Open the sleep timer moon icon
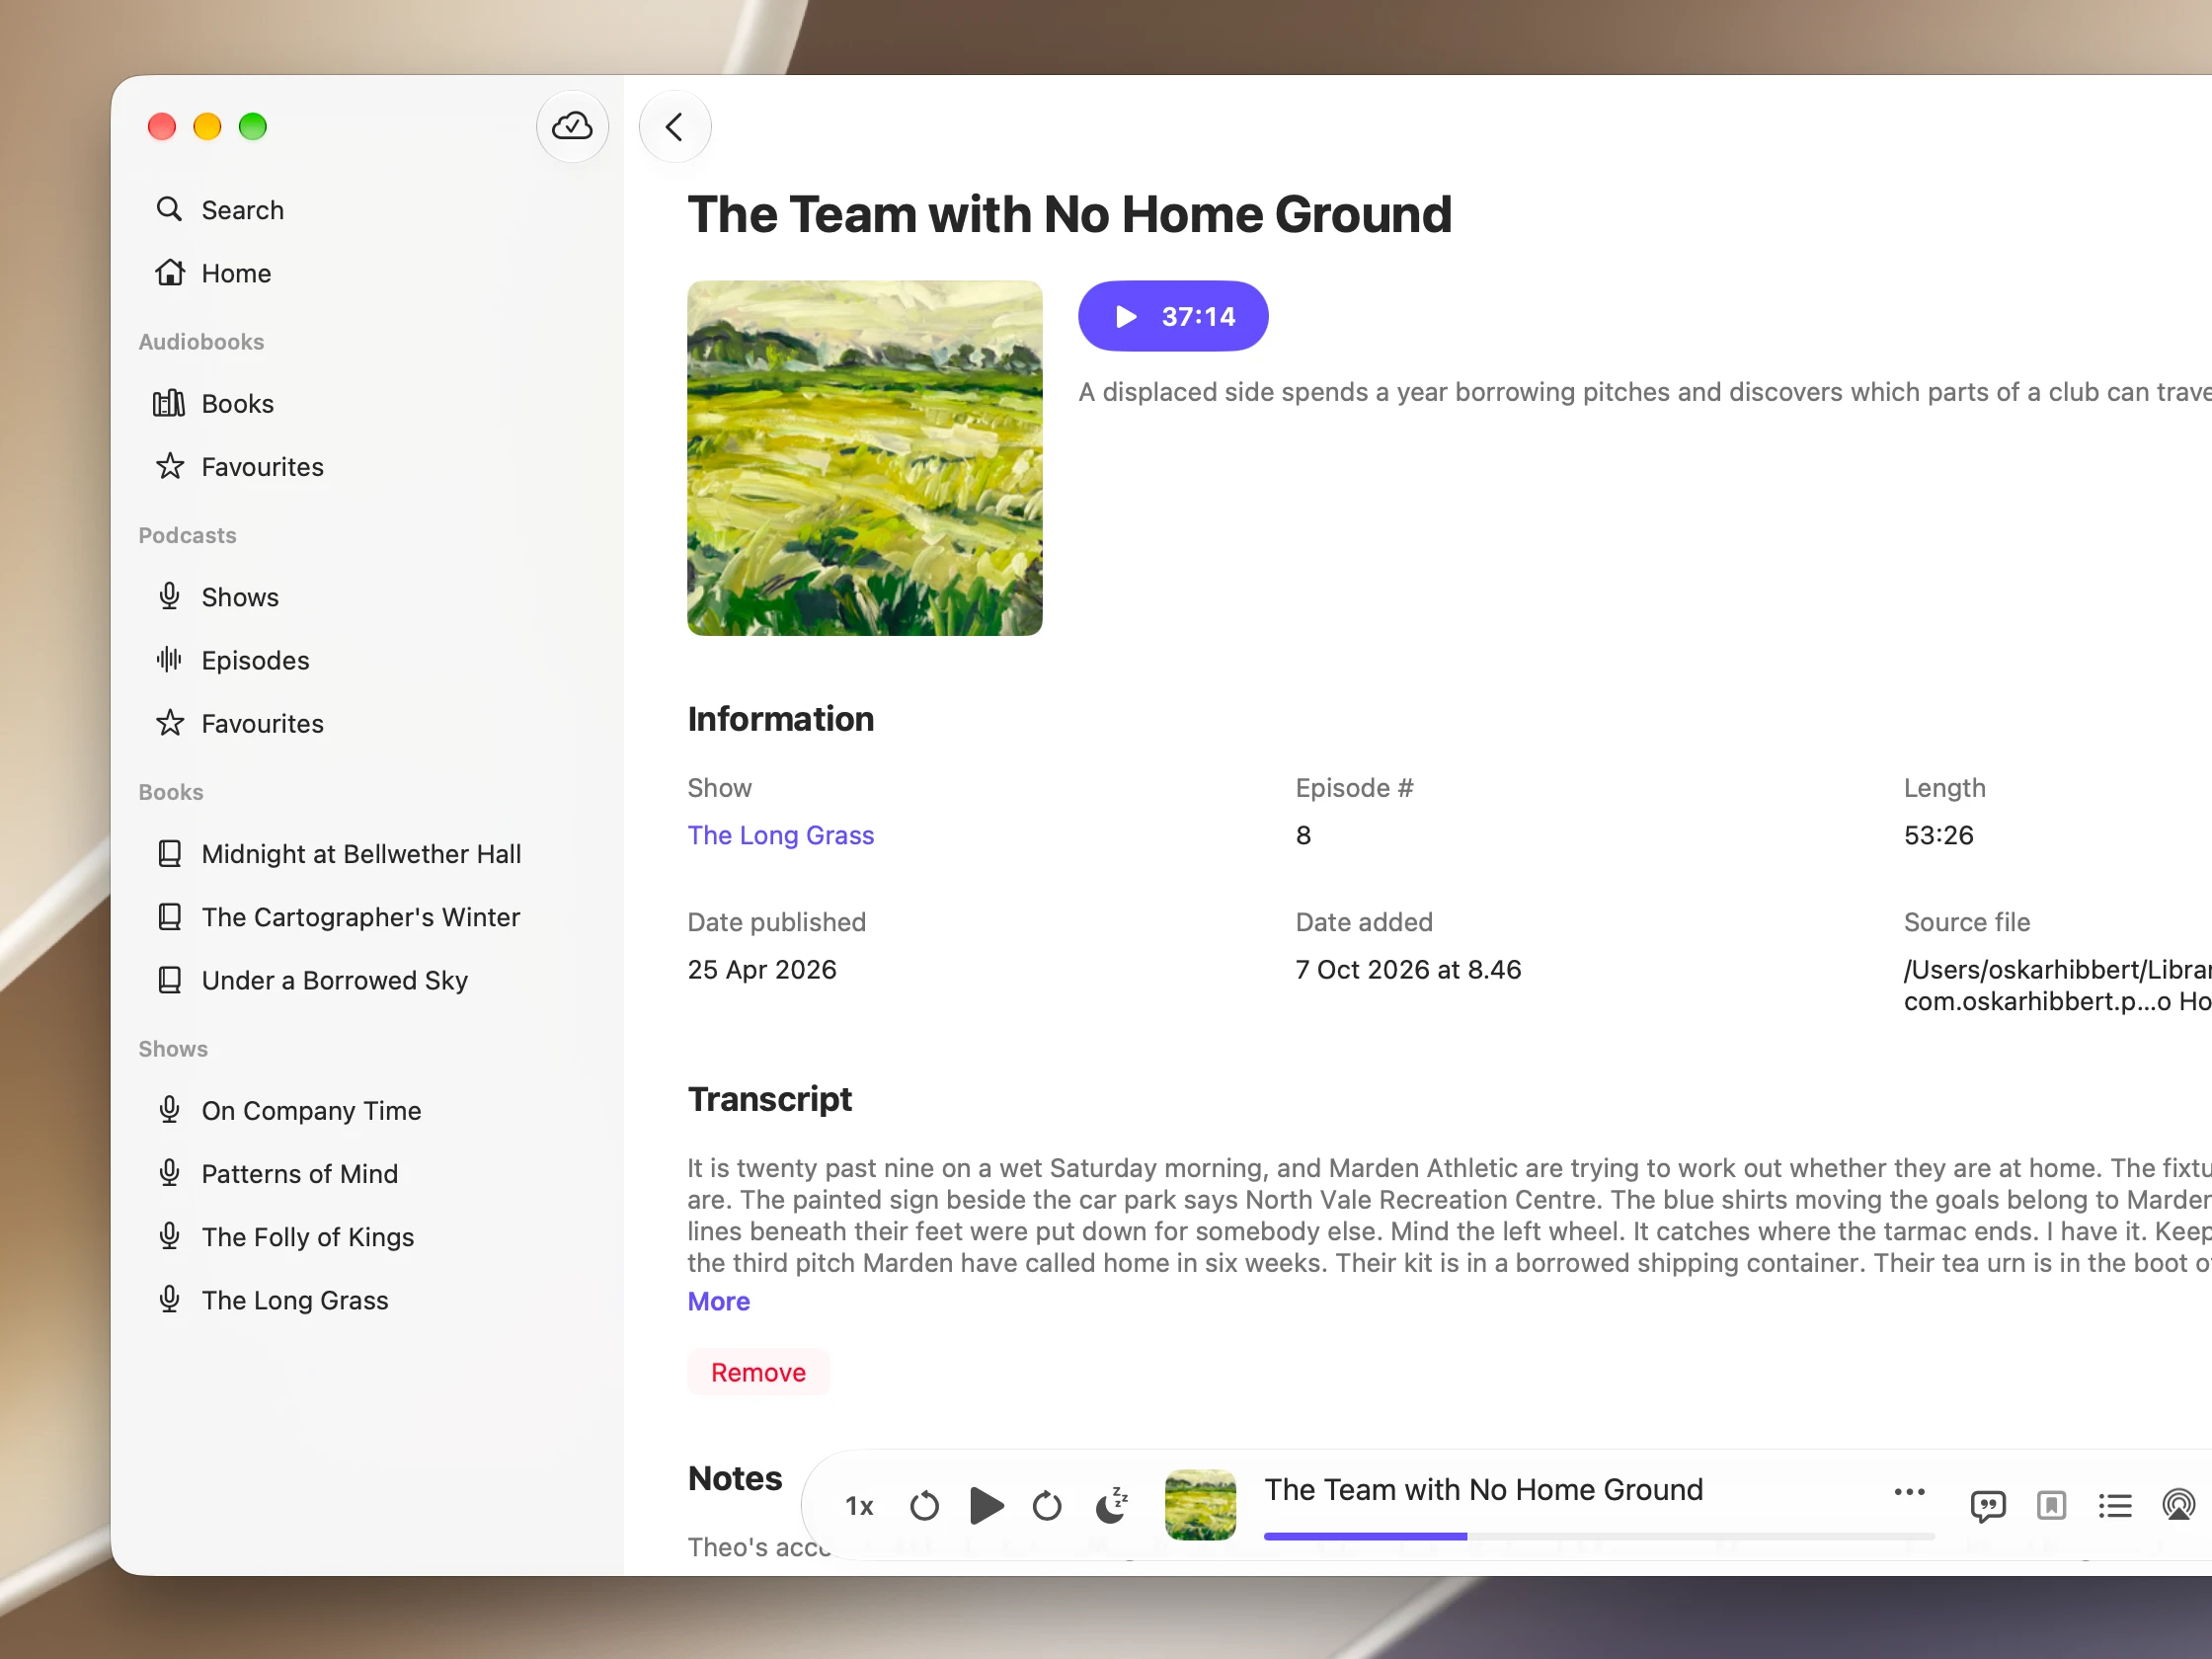The height and width of the screenshot is (1659, 2212). 1112,1505
